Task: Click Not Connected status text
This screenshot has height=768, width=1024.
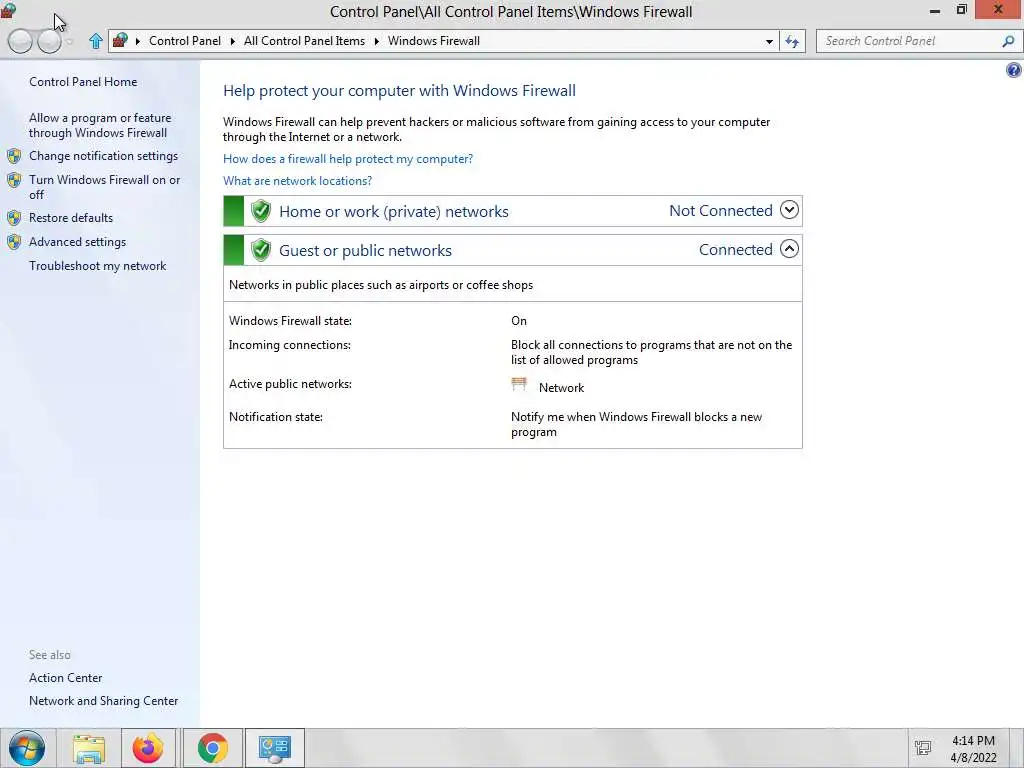Action: point(721,211)
